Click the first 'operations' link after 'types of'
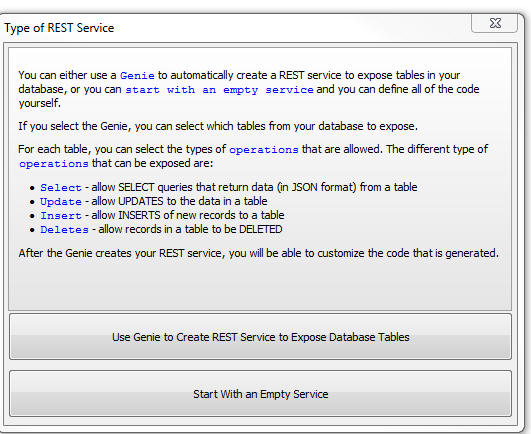 264,149
